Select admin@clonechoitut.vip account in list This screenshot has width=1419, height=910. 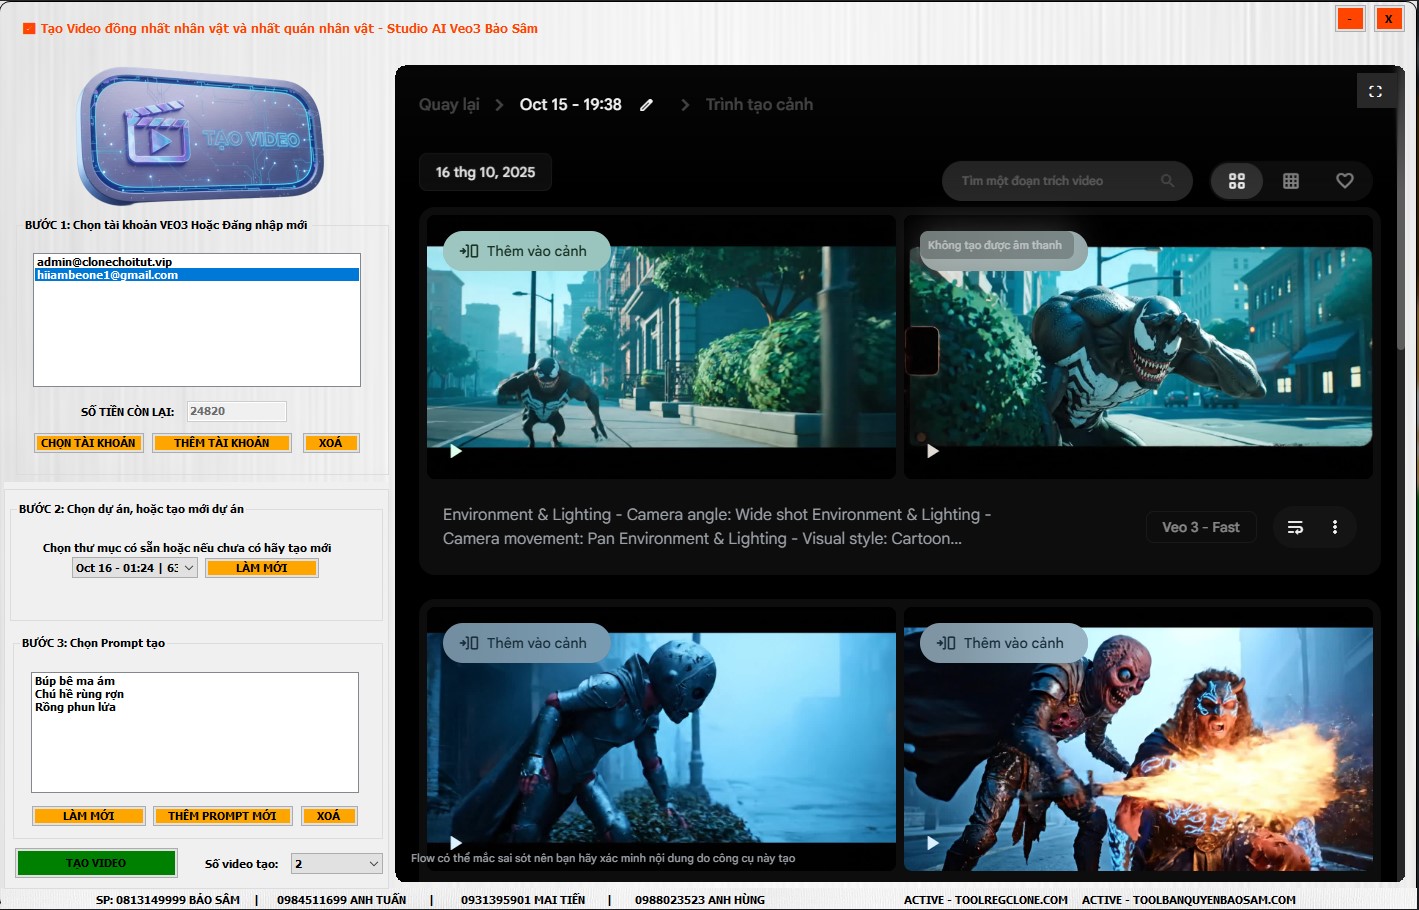coord(105,262)
